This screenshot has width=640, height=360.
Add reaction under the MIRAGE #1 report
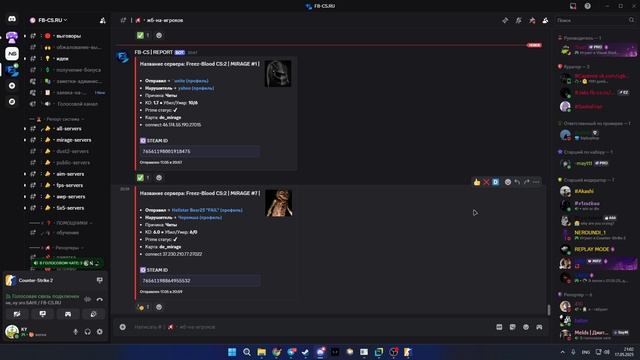click(x=159, y=178)
